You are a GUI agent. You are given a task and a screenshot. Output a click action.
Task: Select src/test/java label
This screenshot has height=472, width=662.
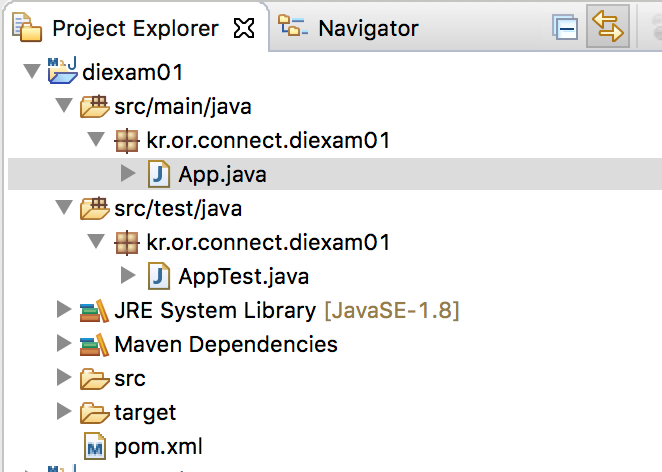point(178,209)
